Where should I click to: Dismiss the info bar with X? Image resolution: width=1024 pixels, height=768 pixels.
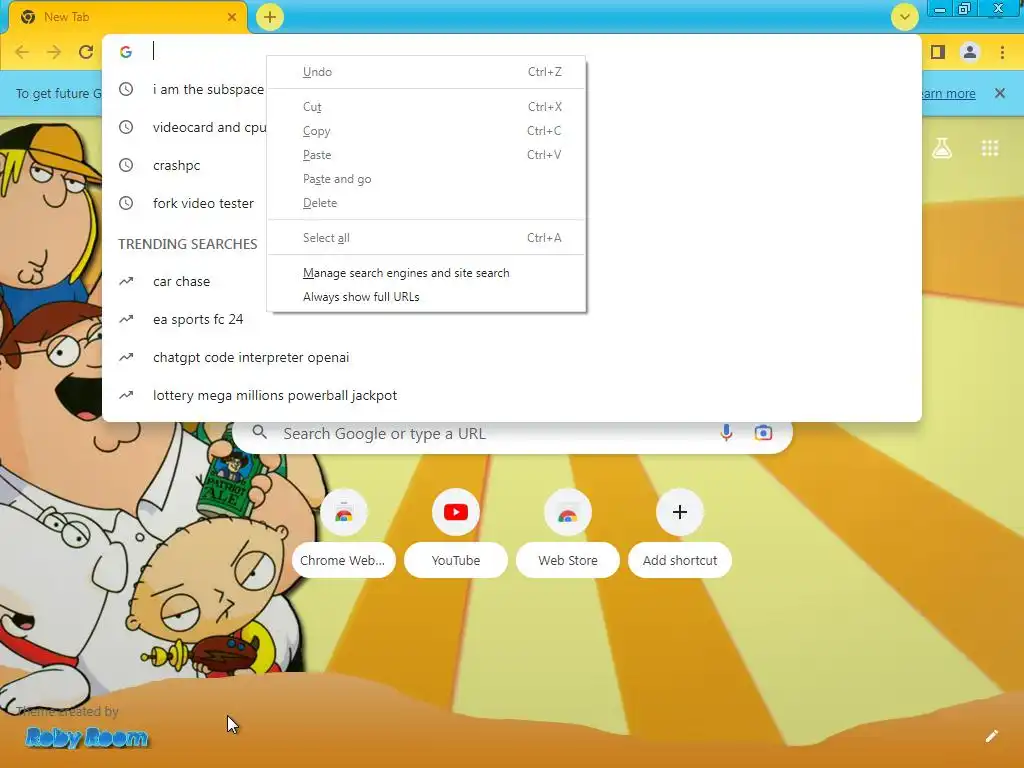coord(1000,93)
